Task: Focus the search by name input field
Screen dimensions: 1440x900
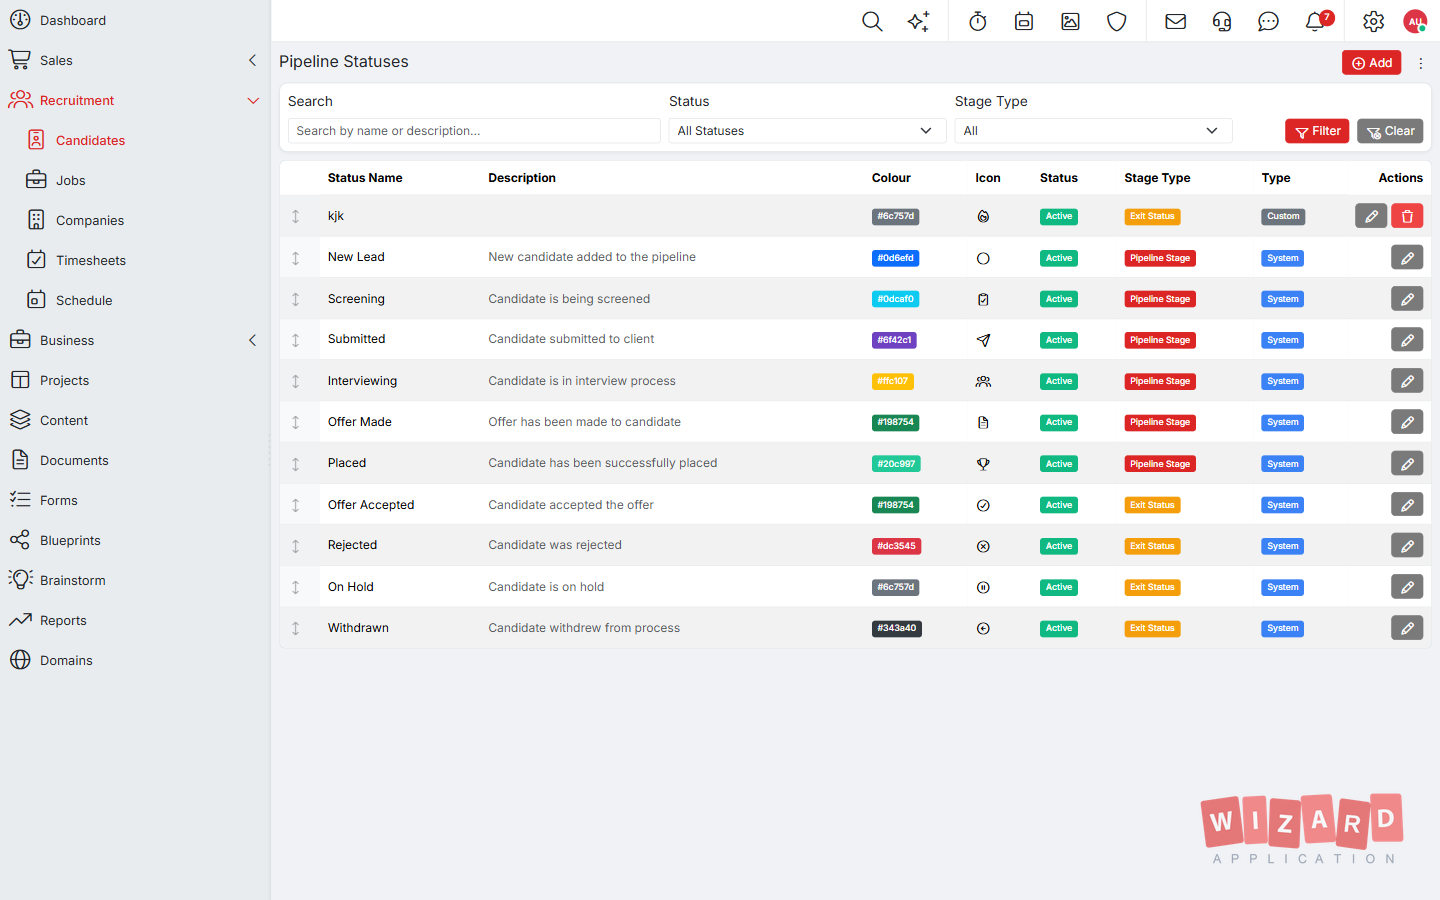Action: [474, 131]
